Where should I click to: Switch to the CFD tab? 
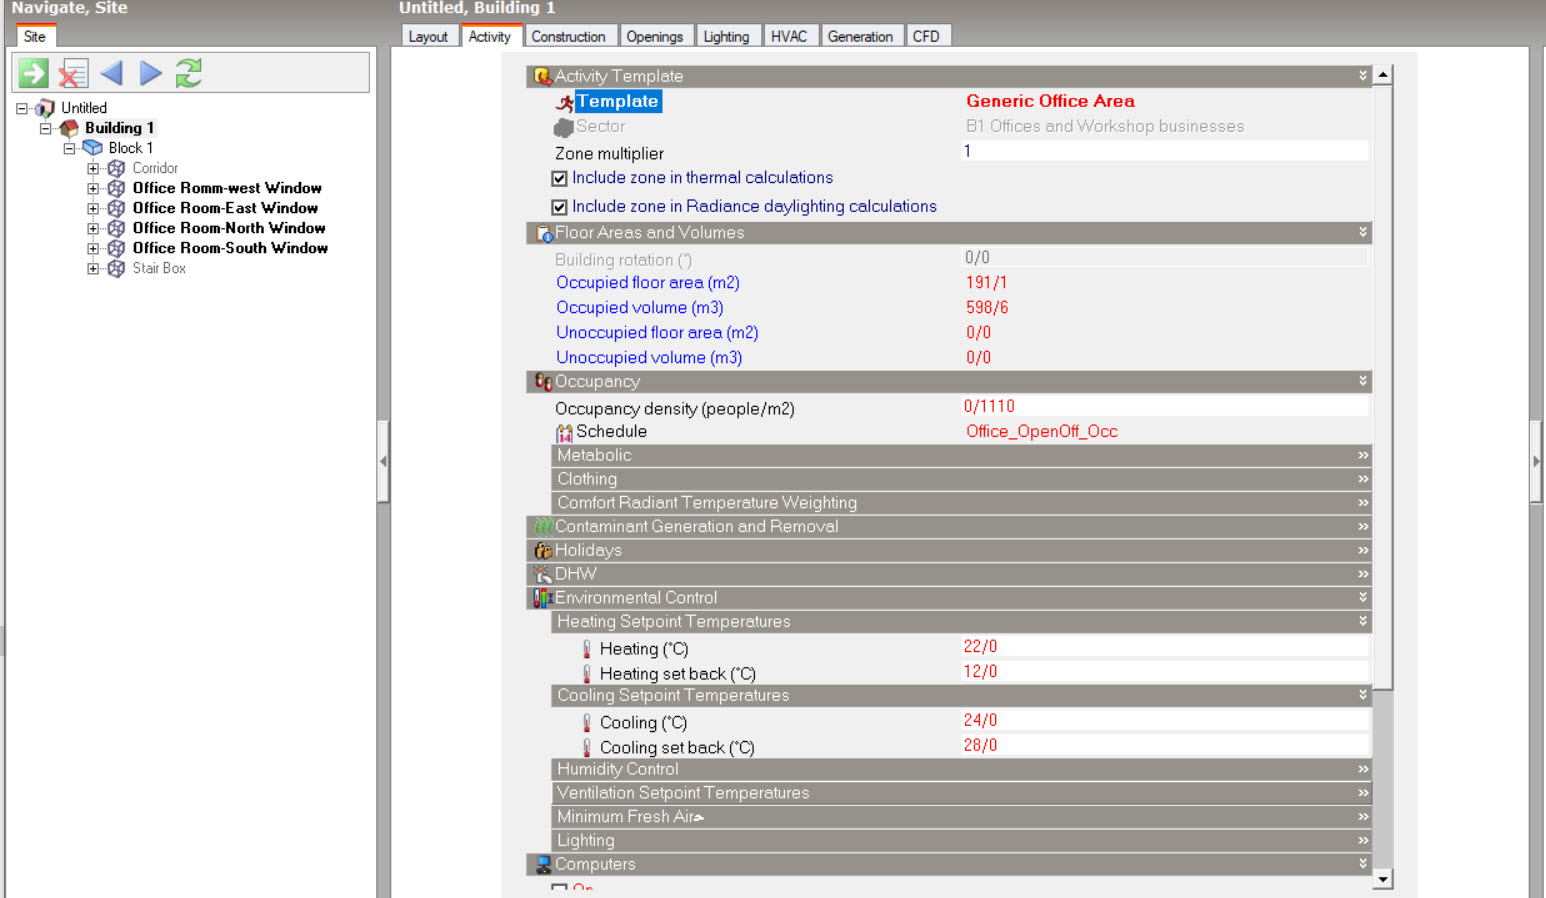point(926,36)
